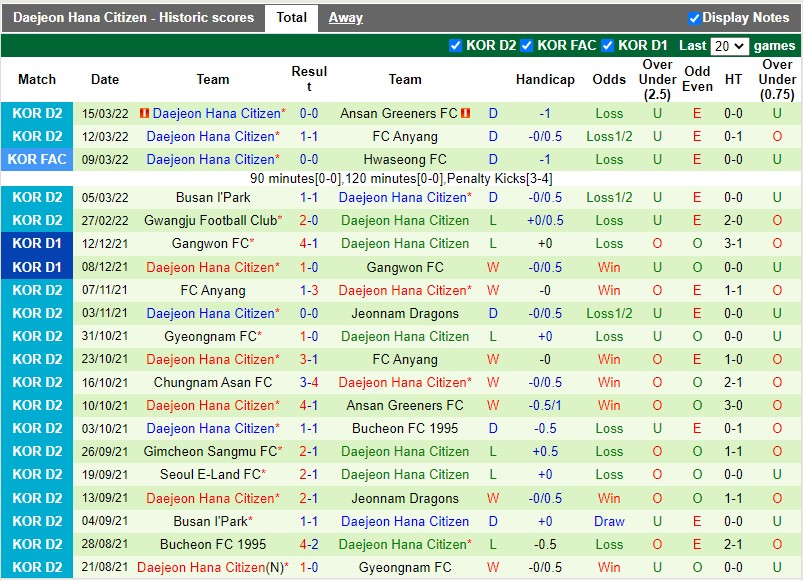Open Jeonnam Dragons in 03/11/21 row

[x=405, y=313]
